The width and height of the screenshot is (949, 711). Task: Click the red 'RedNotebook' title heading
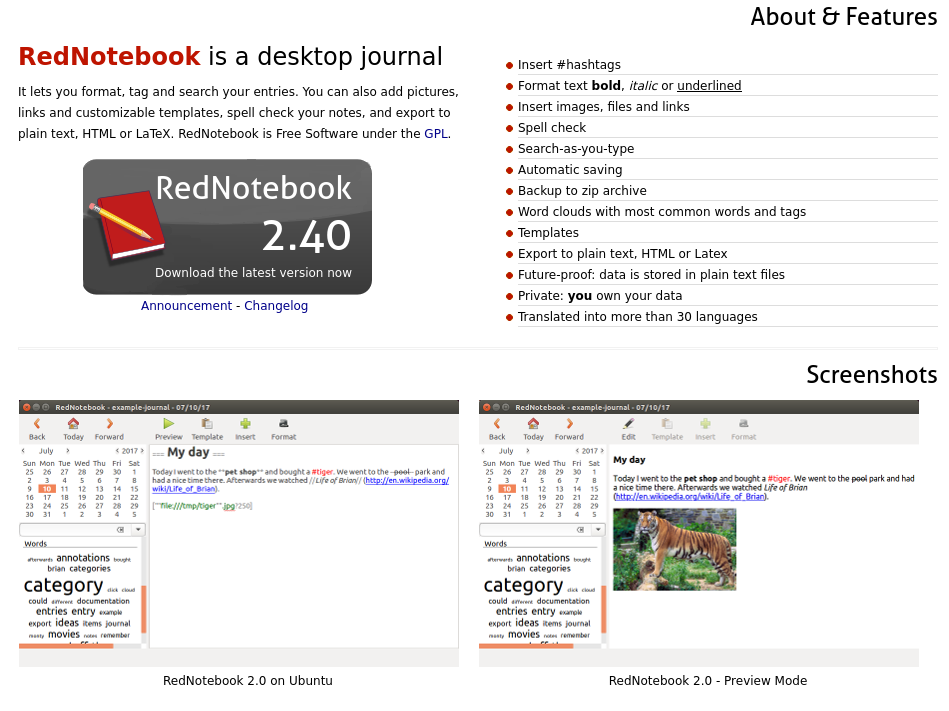pos(110,56)
